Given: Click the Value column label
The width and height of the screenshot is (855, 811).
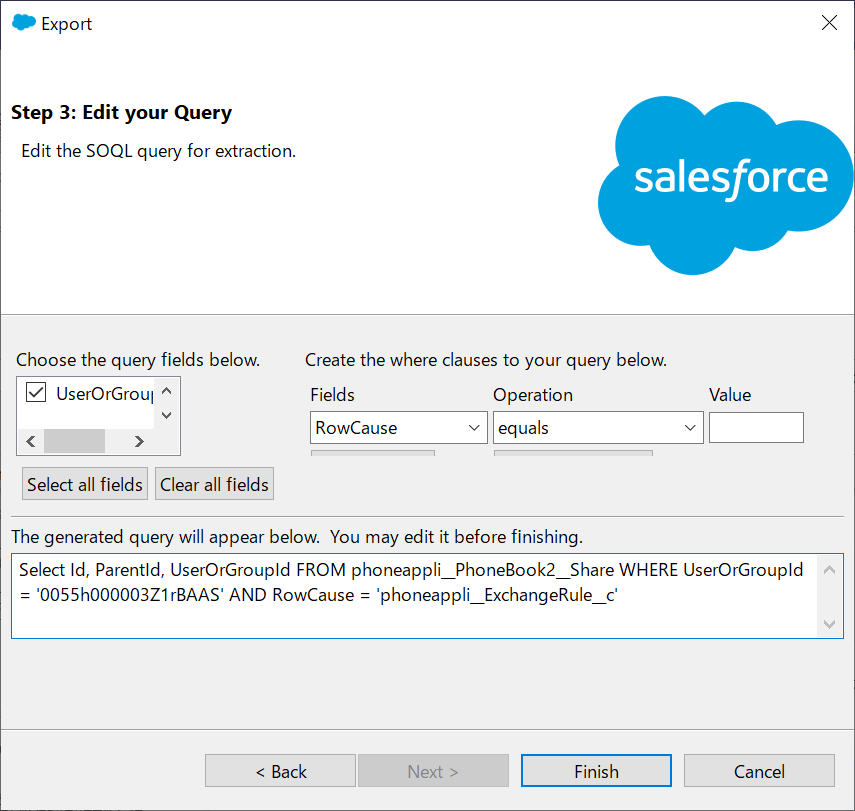Looking at the screenshot, I should pyautogui.click(x=730, y=394).
